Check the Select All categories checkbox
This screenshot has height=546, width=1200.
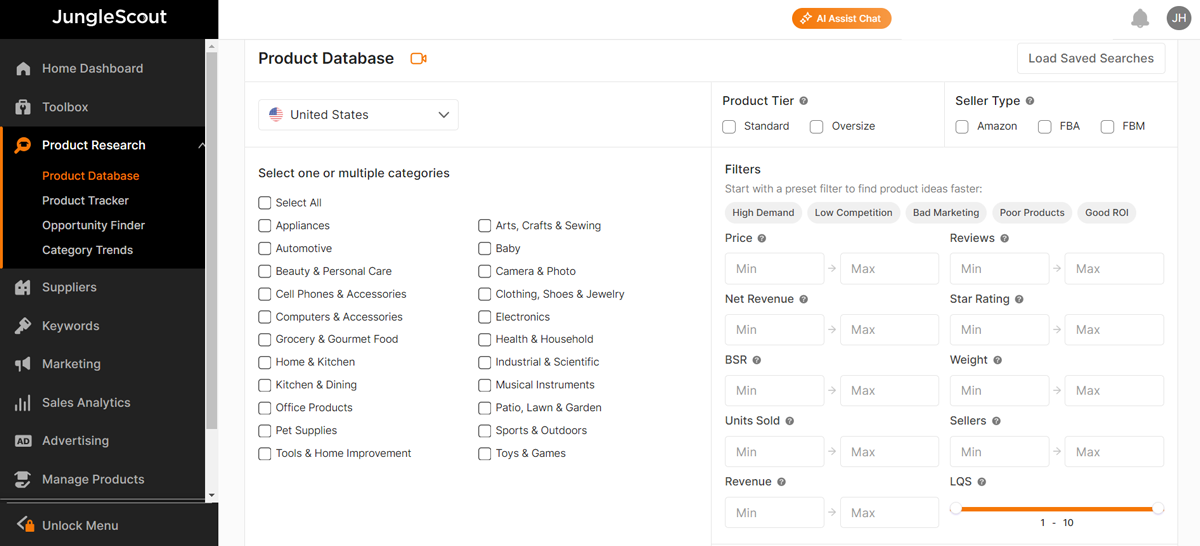click(265, 203)
